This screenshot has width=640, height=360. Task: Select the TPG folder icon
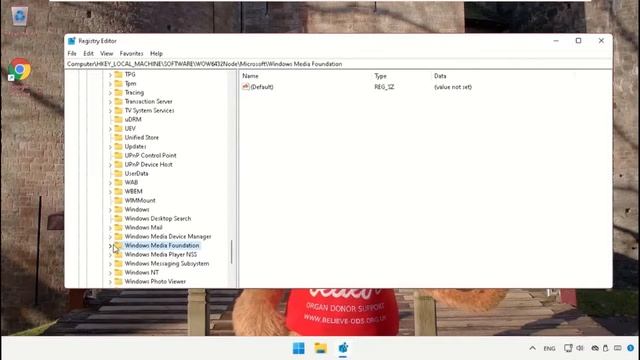click(x=118, y=74)
